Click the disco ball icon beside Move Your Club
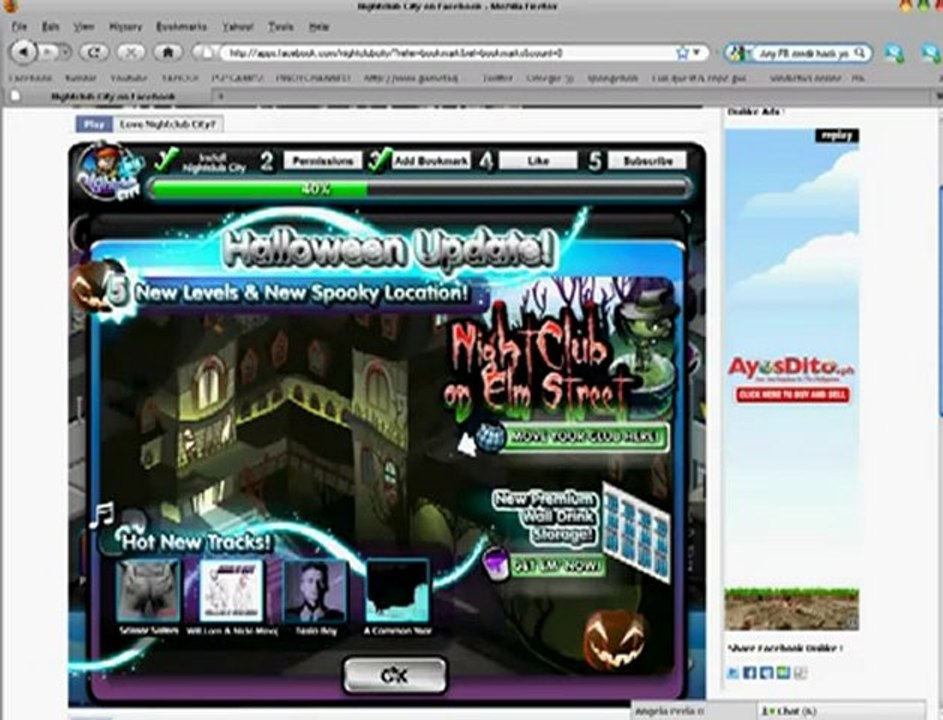 click(x=489, y=437)
